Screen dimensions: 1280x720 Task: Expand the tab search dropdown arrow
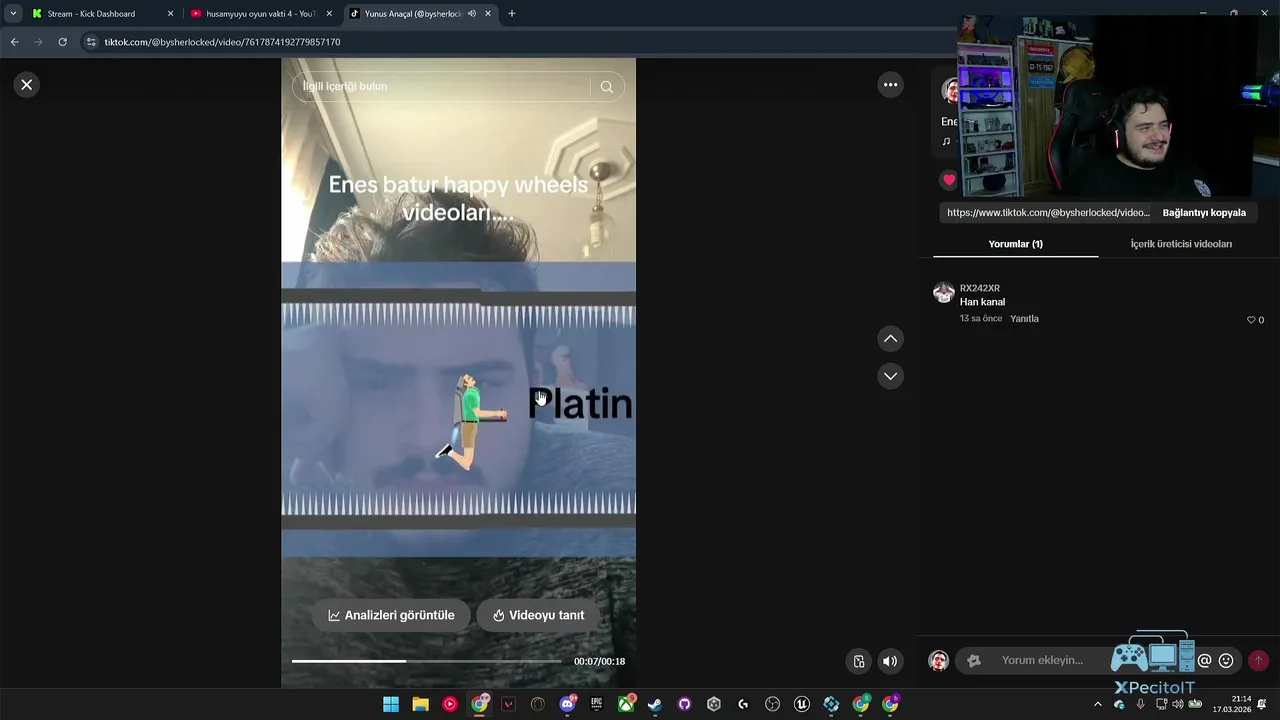coord(13,14)
